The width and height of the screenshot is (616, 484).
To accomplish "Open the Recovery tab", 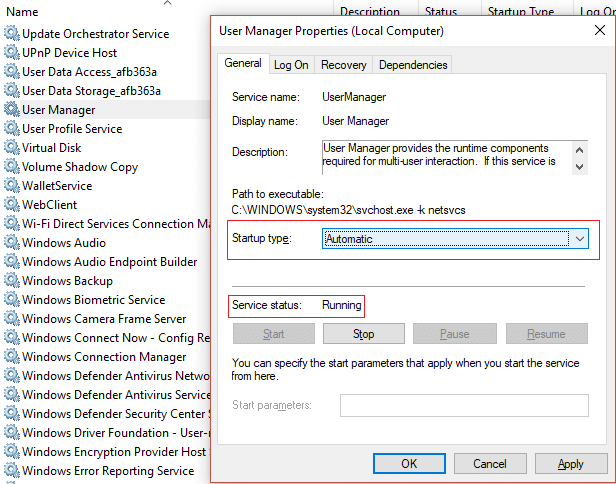I will tap(343, 65).
